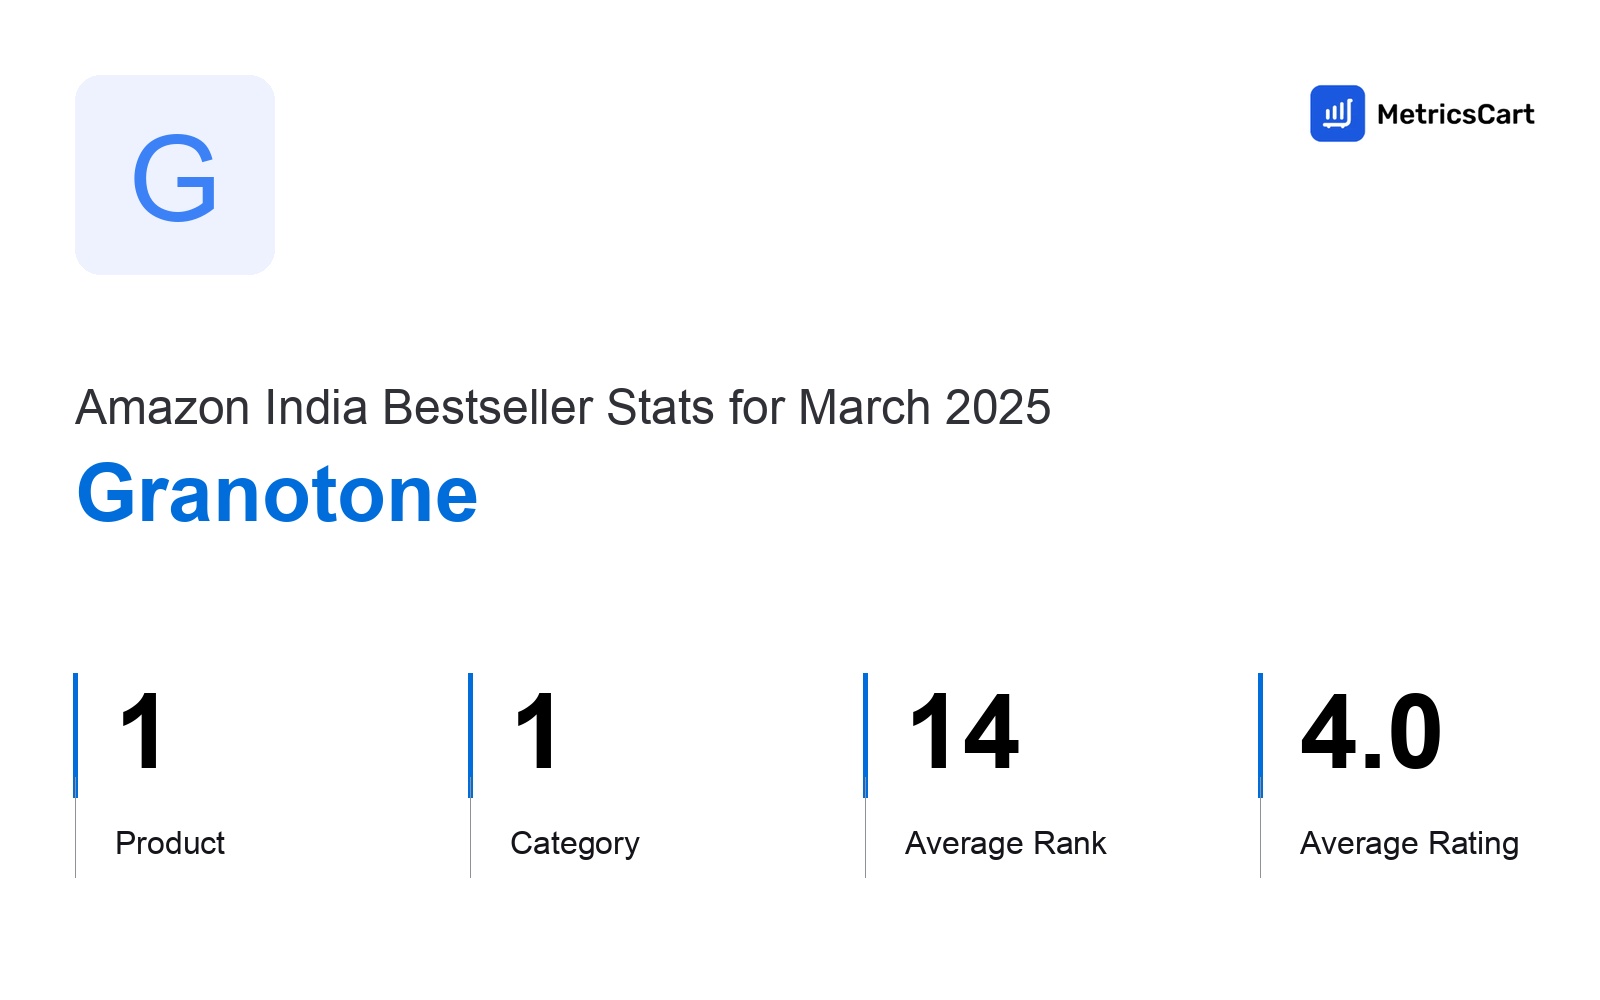Image resolution: width=1600 pixels, height=1000 pixels.
Task: Click the Amazon India Bestseller Stats heading
Action: pos(563,407)
